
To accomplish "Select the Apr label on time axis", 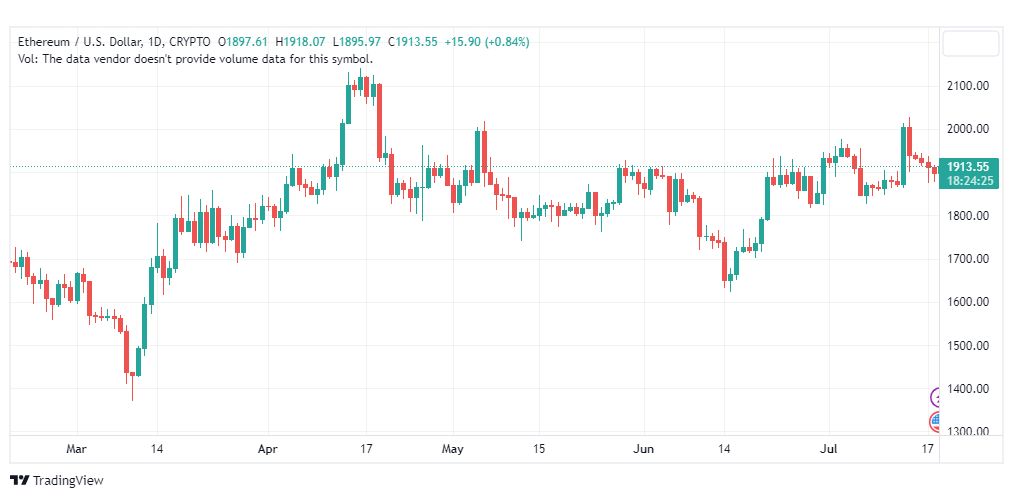I will [267, 449].
